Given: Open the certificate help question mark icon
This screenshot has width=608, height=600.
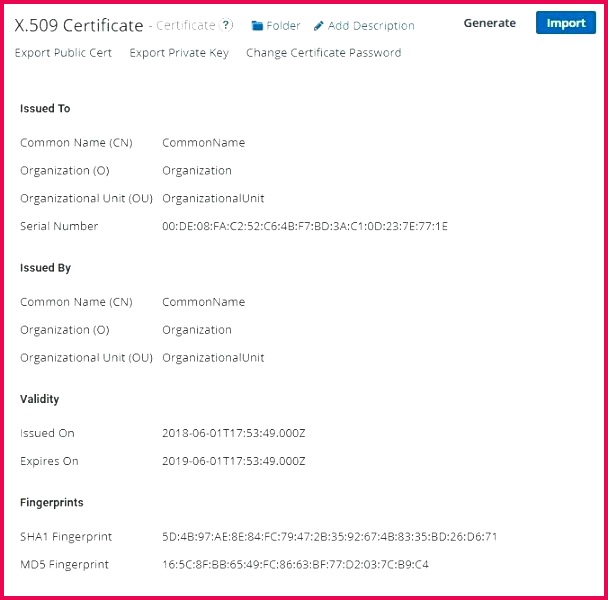Looking at the screenshot, I should tap(226, 25).
